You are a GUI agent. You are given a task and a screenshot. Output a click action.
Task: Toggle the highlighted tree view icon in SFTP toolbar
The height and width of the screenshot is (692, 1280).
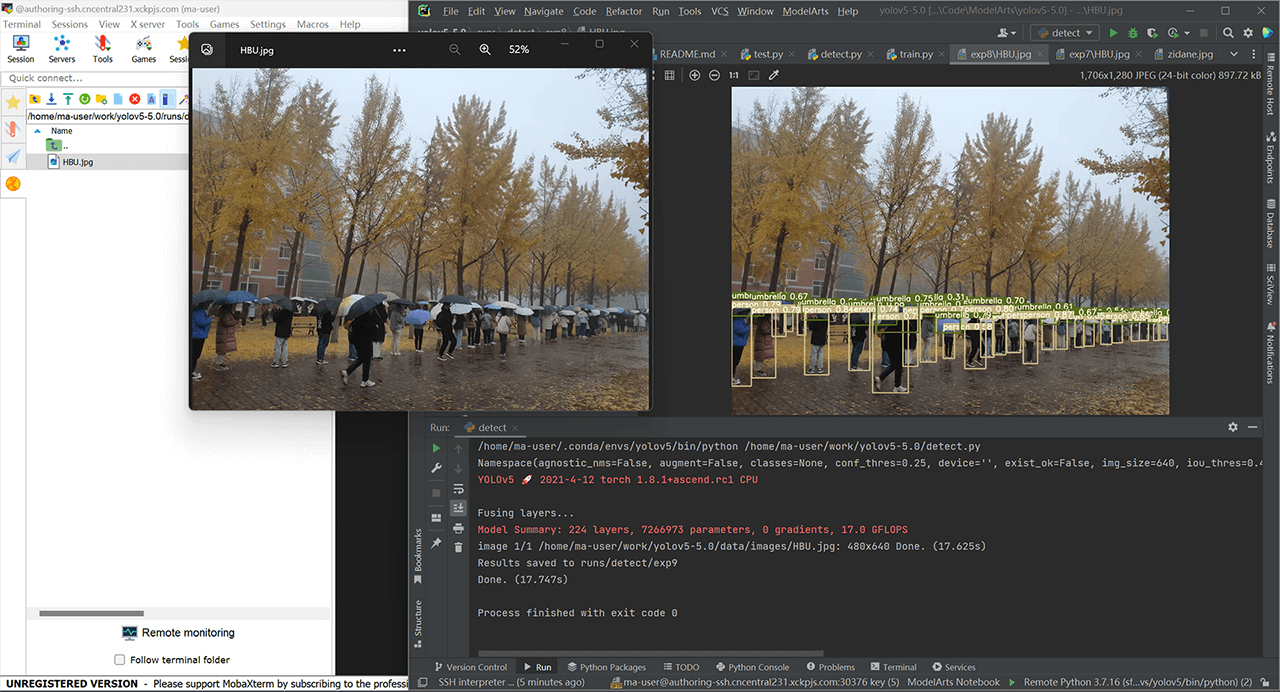coord(168,99)
